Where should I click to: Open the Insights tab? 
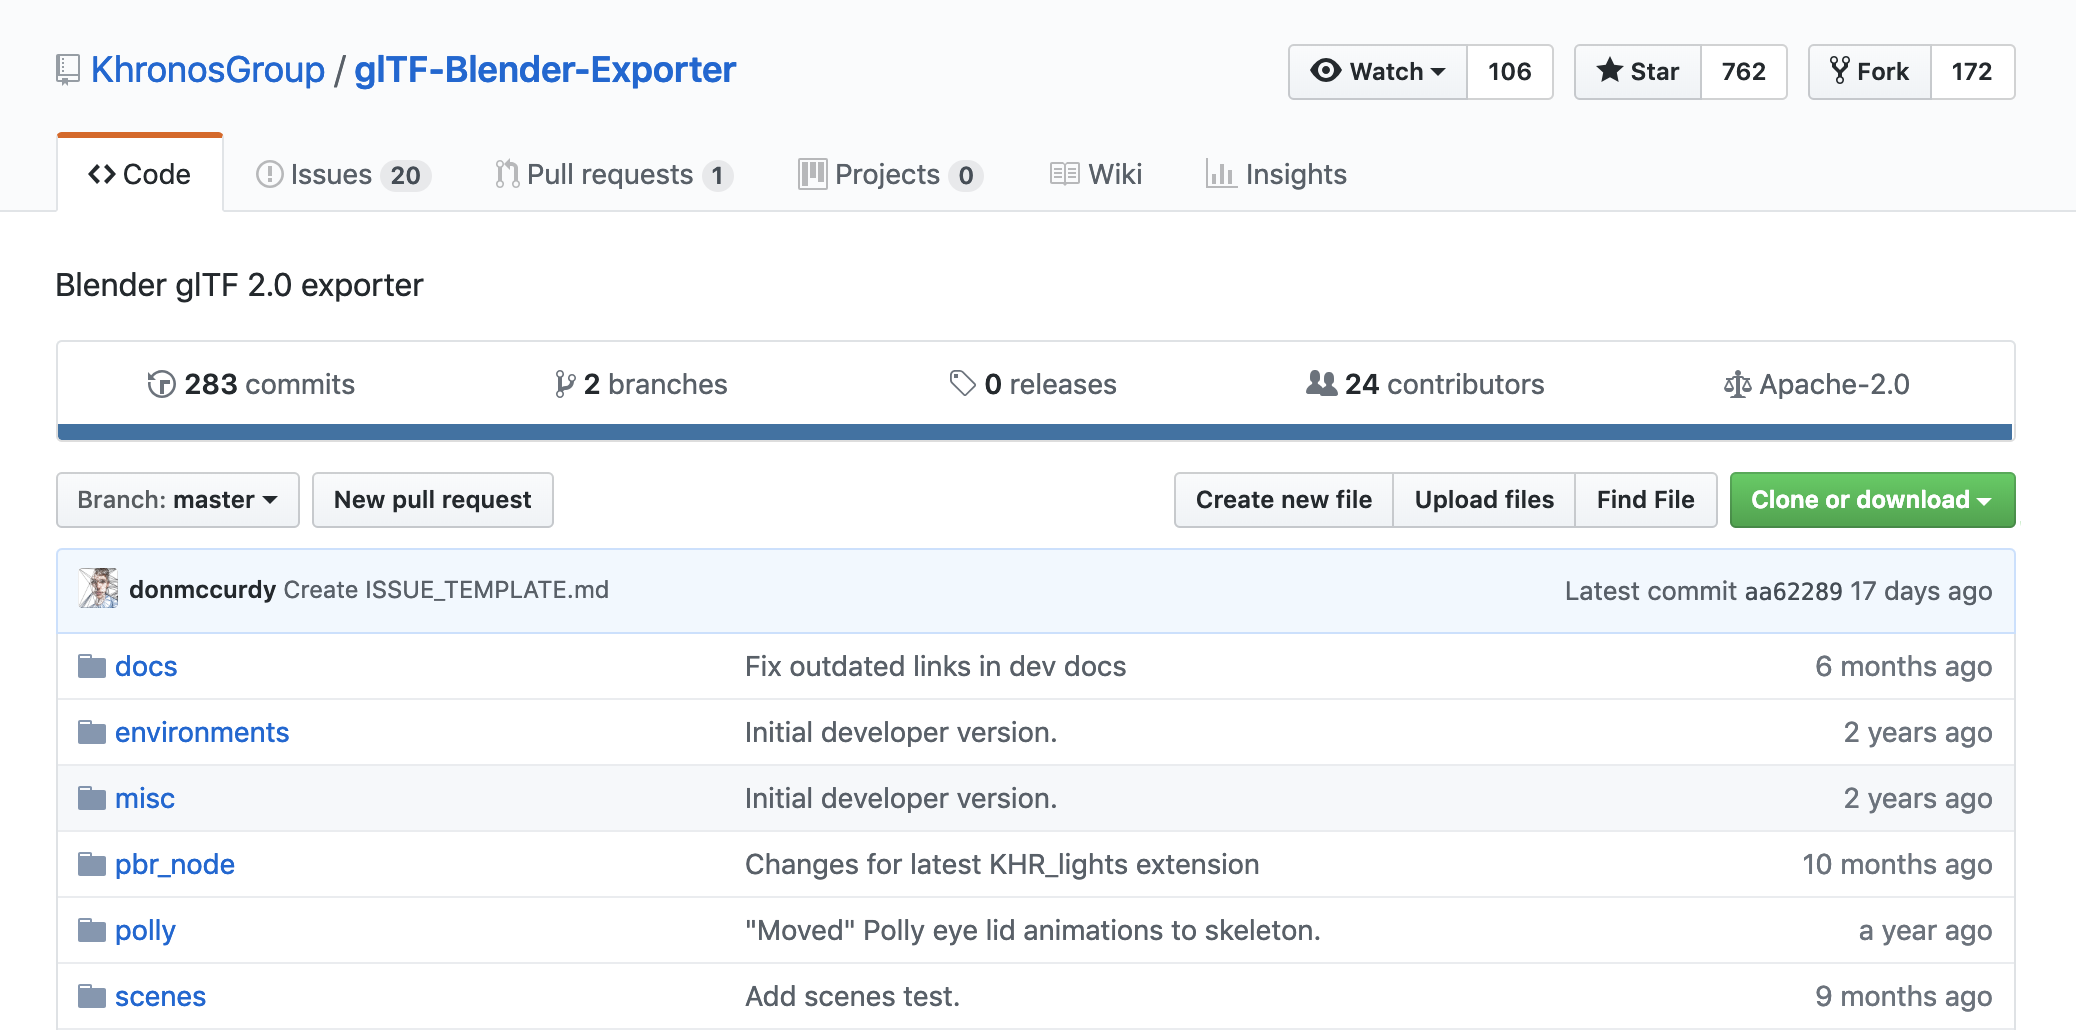pos(1276,174)
